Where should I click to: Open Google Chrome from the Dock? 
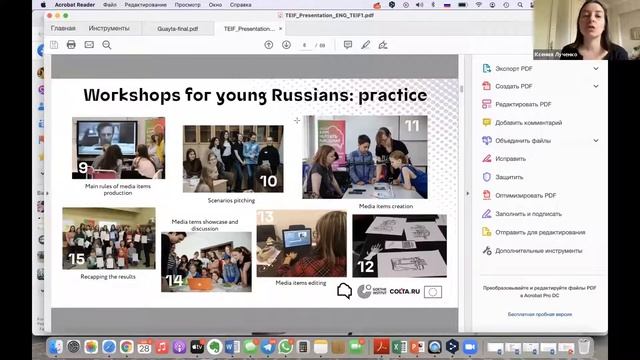tap(127, 347)
